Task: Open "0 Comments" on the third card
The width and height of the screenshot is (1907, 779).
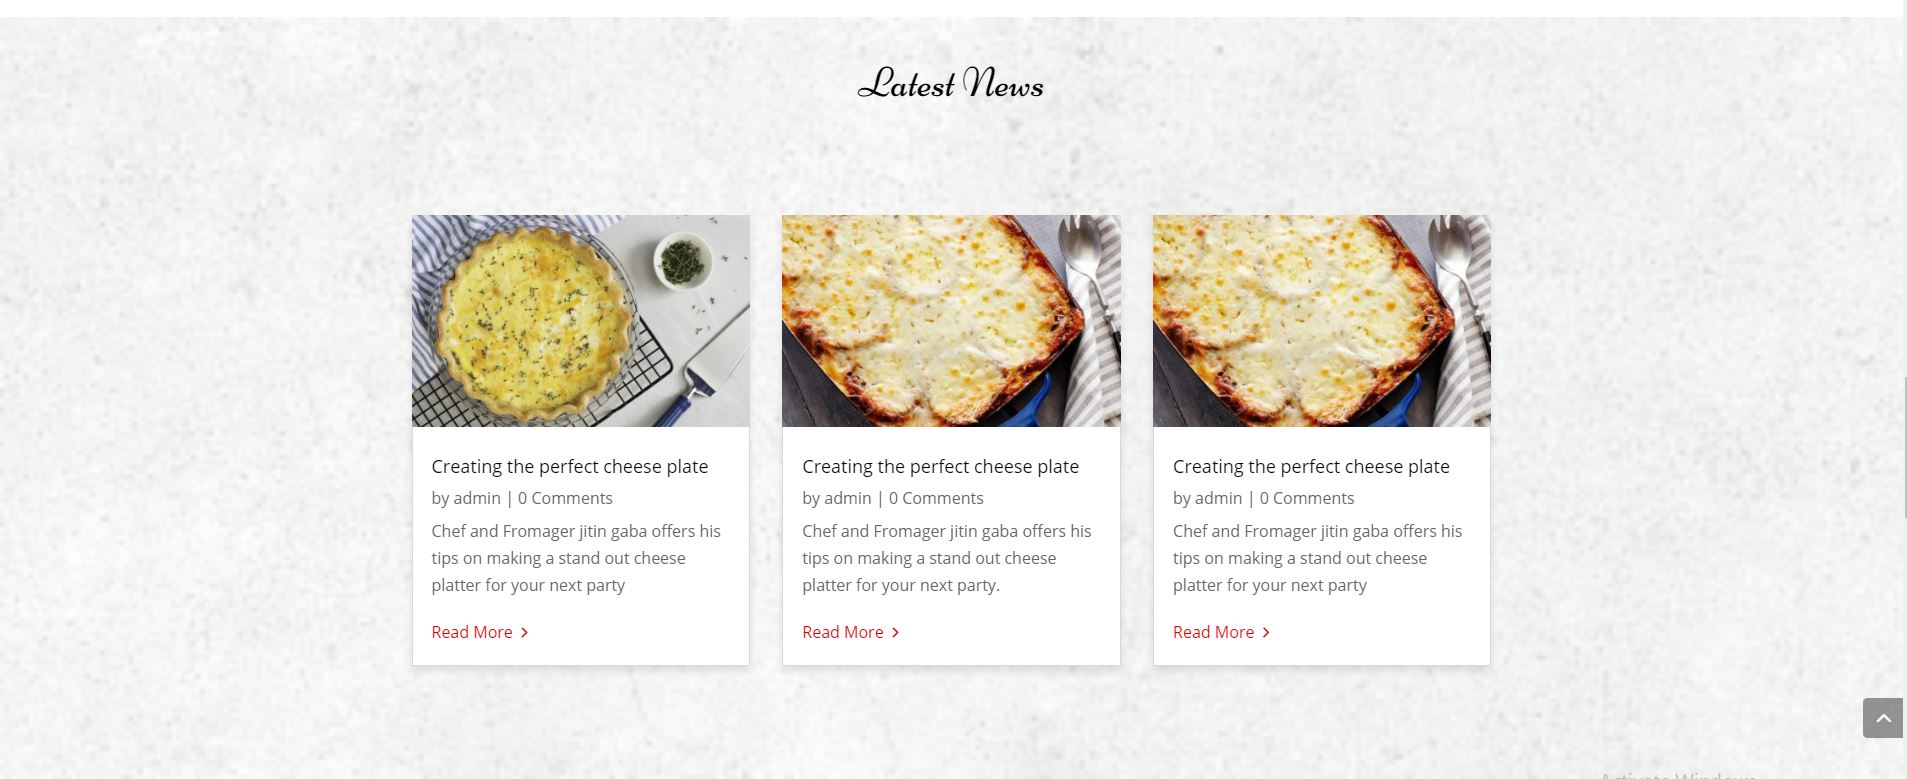Action: point(1306,498)
